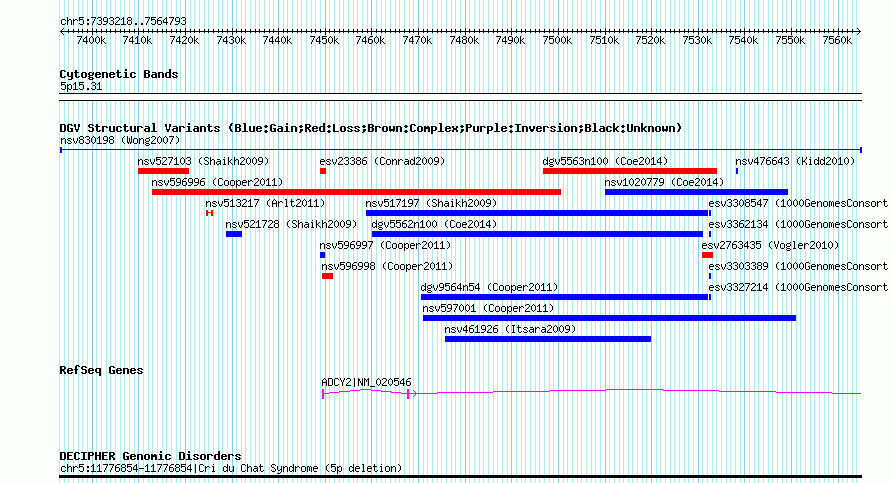The image size is (890, 483).
Task: Open the ADCY2|NM_020546 gene label
Action: [x=366, y=382]
